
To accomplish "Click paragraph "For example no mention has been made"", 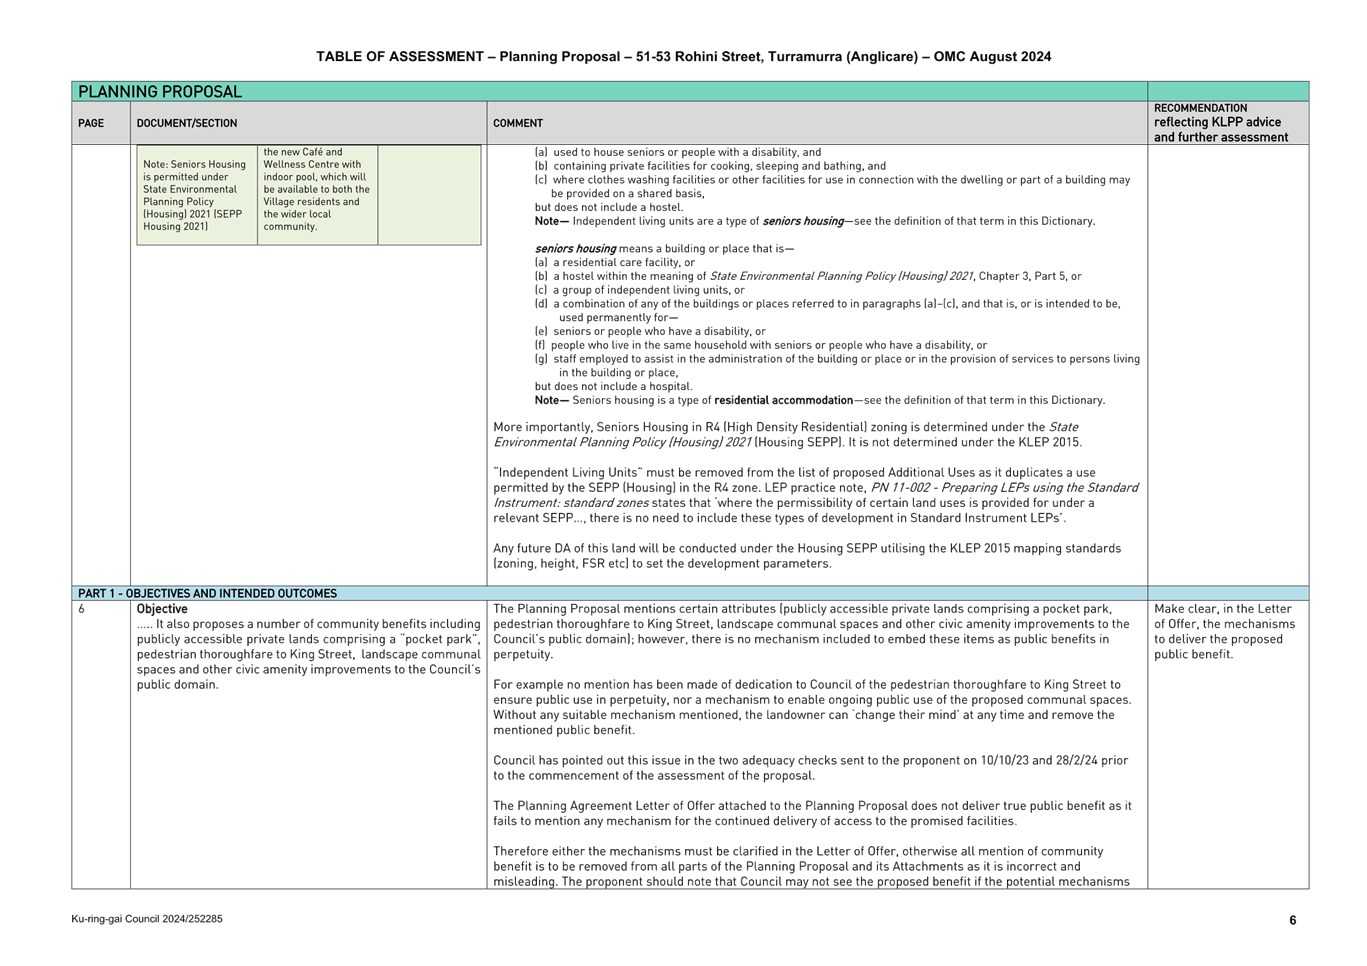I will click(813, 707).
